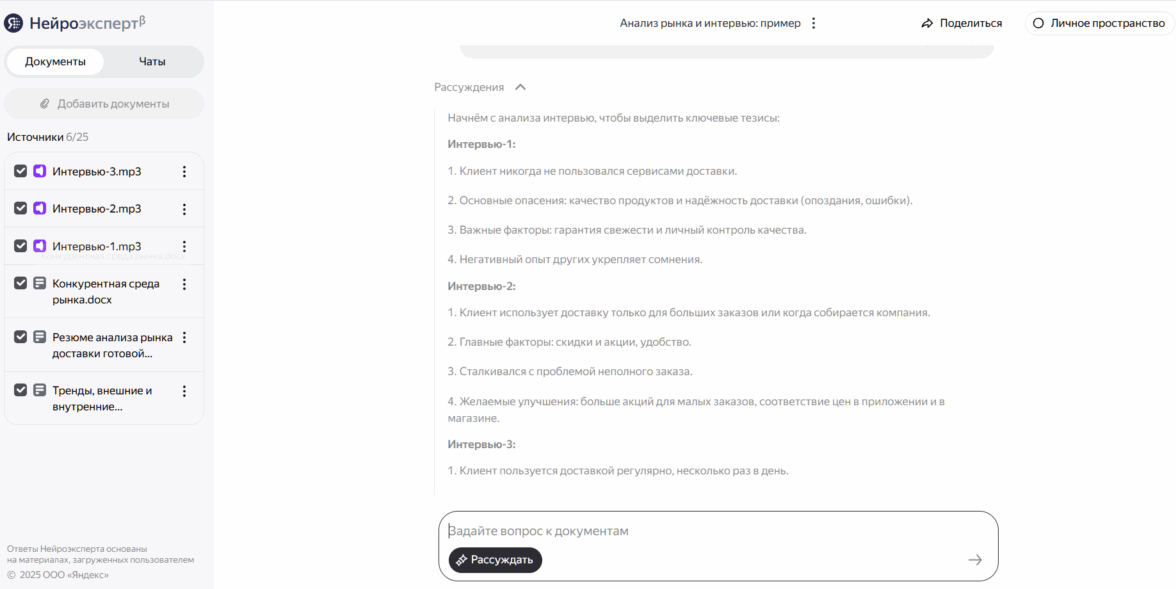Screen dimensions: 1176x589
Task: Open options for Конкурентная среда рынка.docx
Action: click(x=184, y=284)
